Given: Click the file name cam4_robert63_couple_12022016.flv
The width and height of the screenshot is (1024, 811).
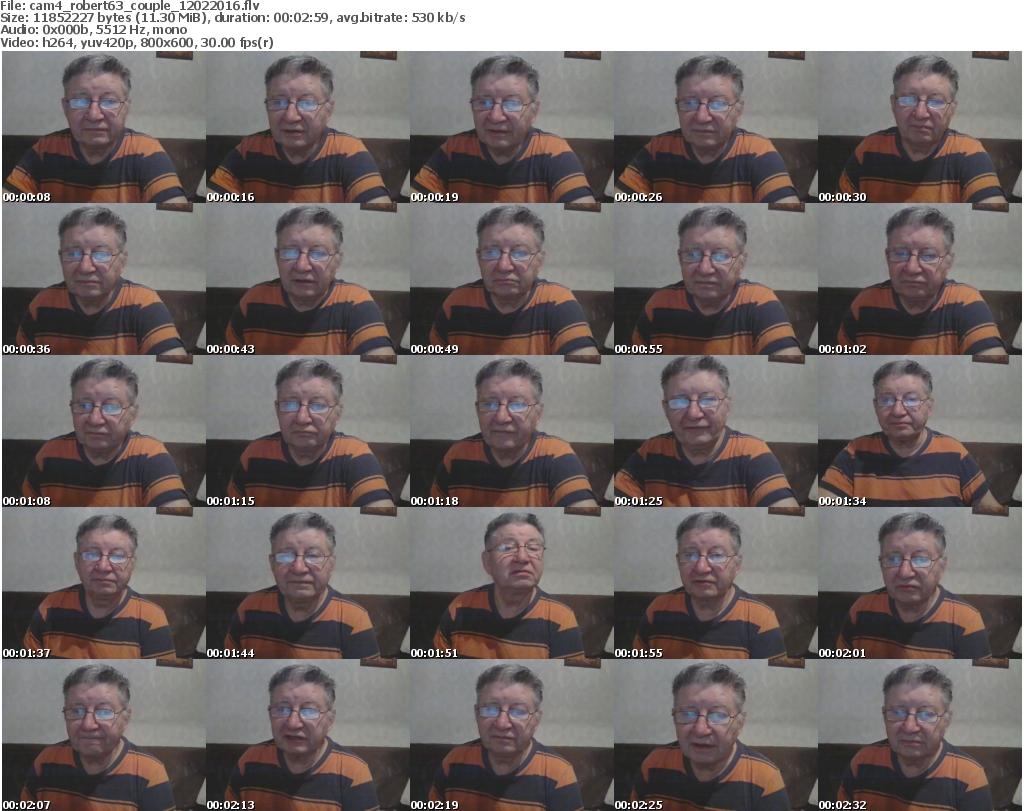Looking at the screenshot, I should tap(144, 6).
